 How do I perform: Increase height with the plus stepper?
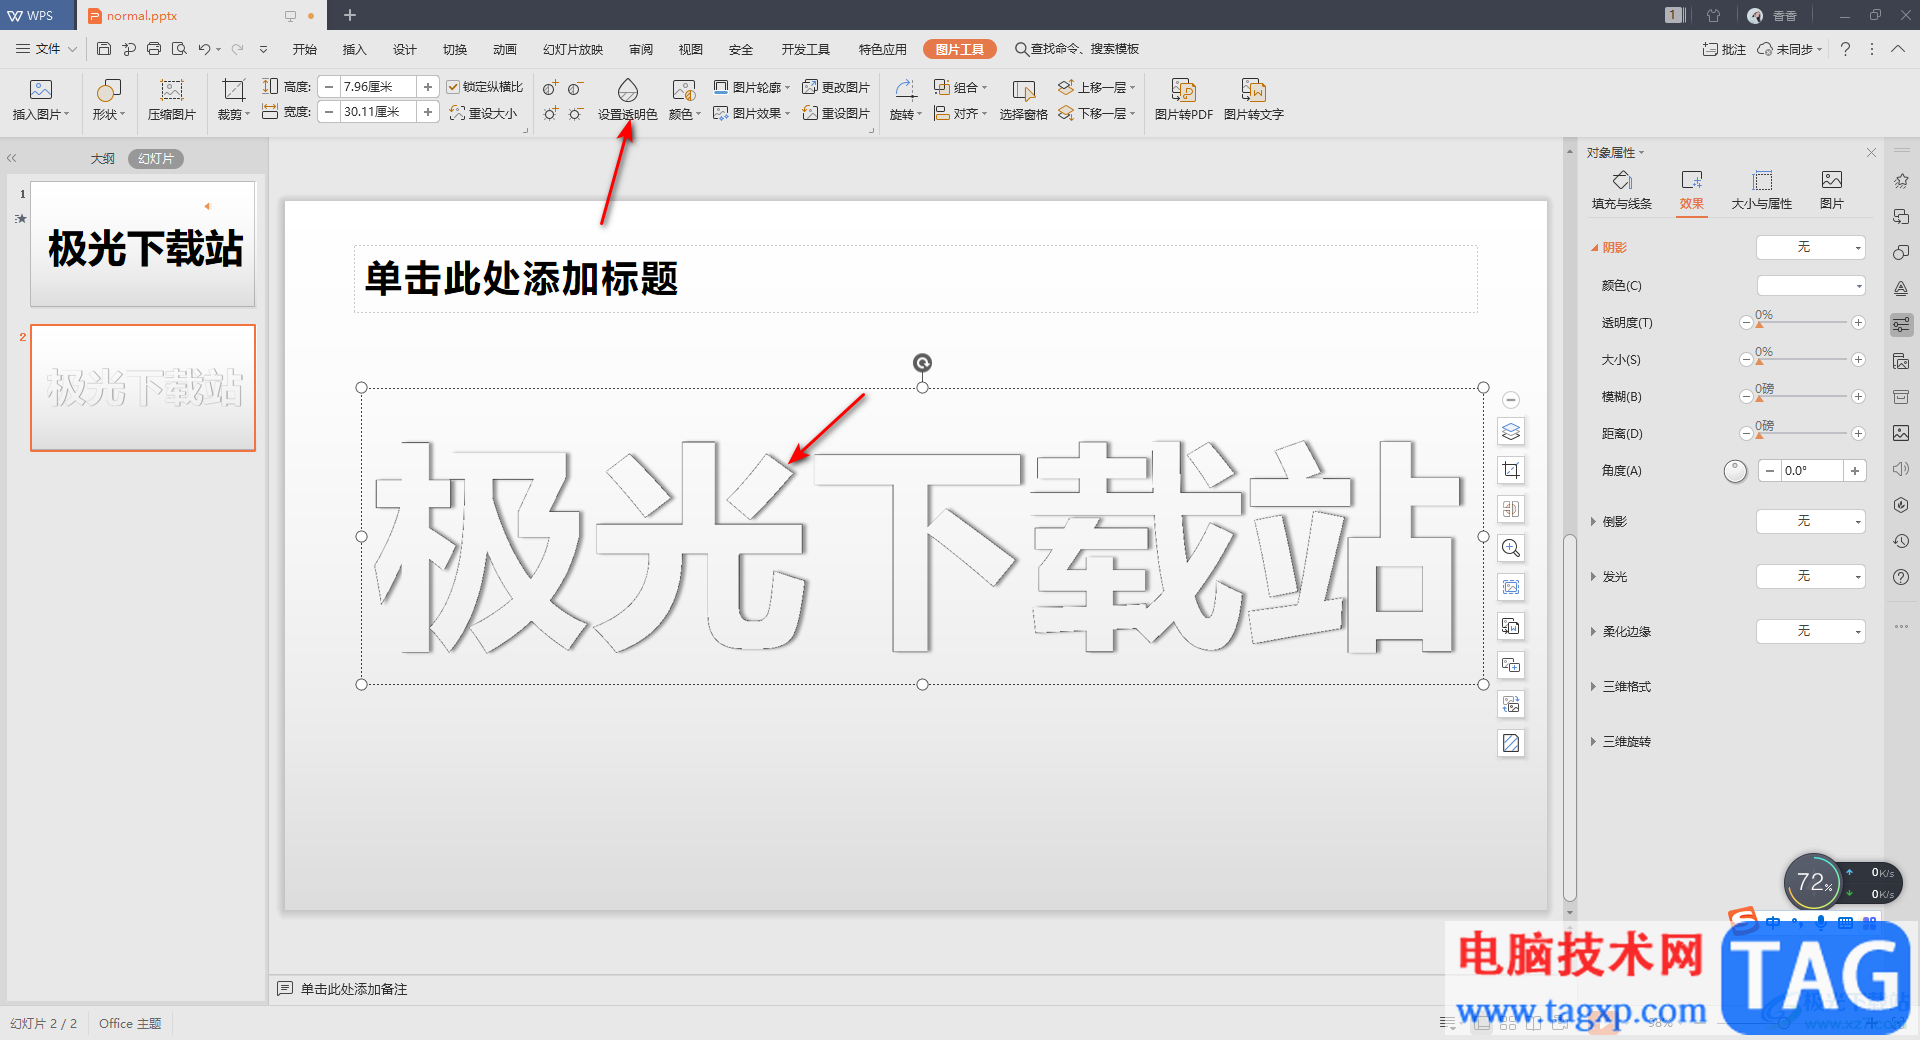pyautogui.click(x=428, y=87)
